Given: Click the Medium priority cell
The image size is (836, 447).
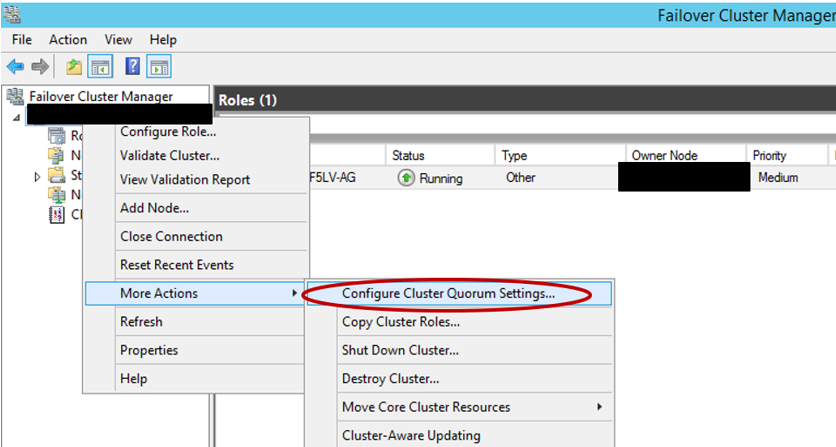Looking at the screenshot, I should (x=778, y=178).
